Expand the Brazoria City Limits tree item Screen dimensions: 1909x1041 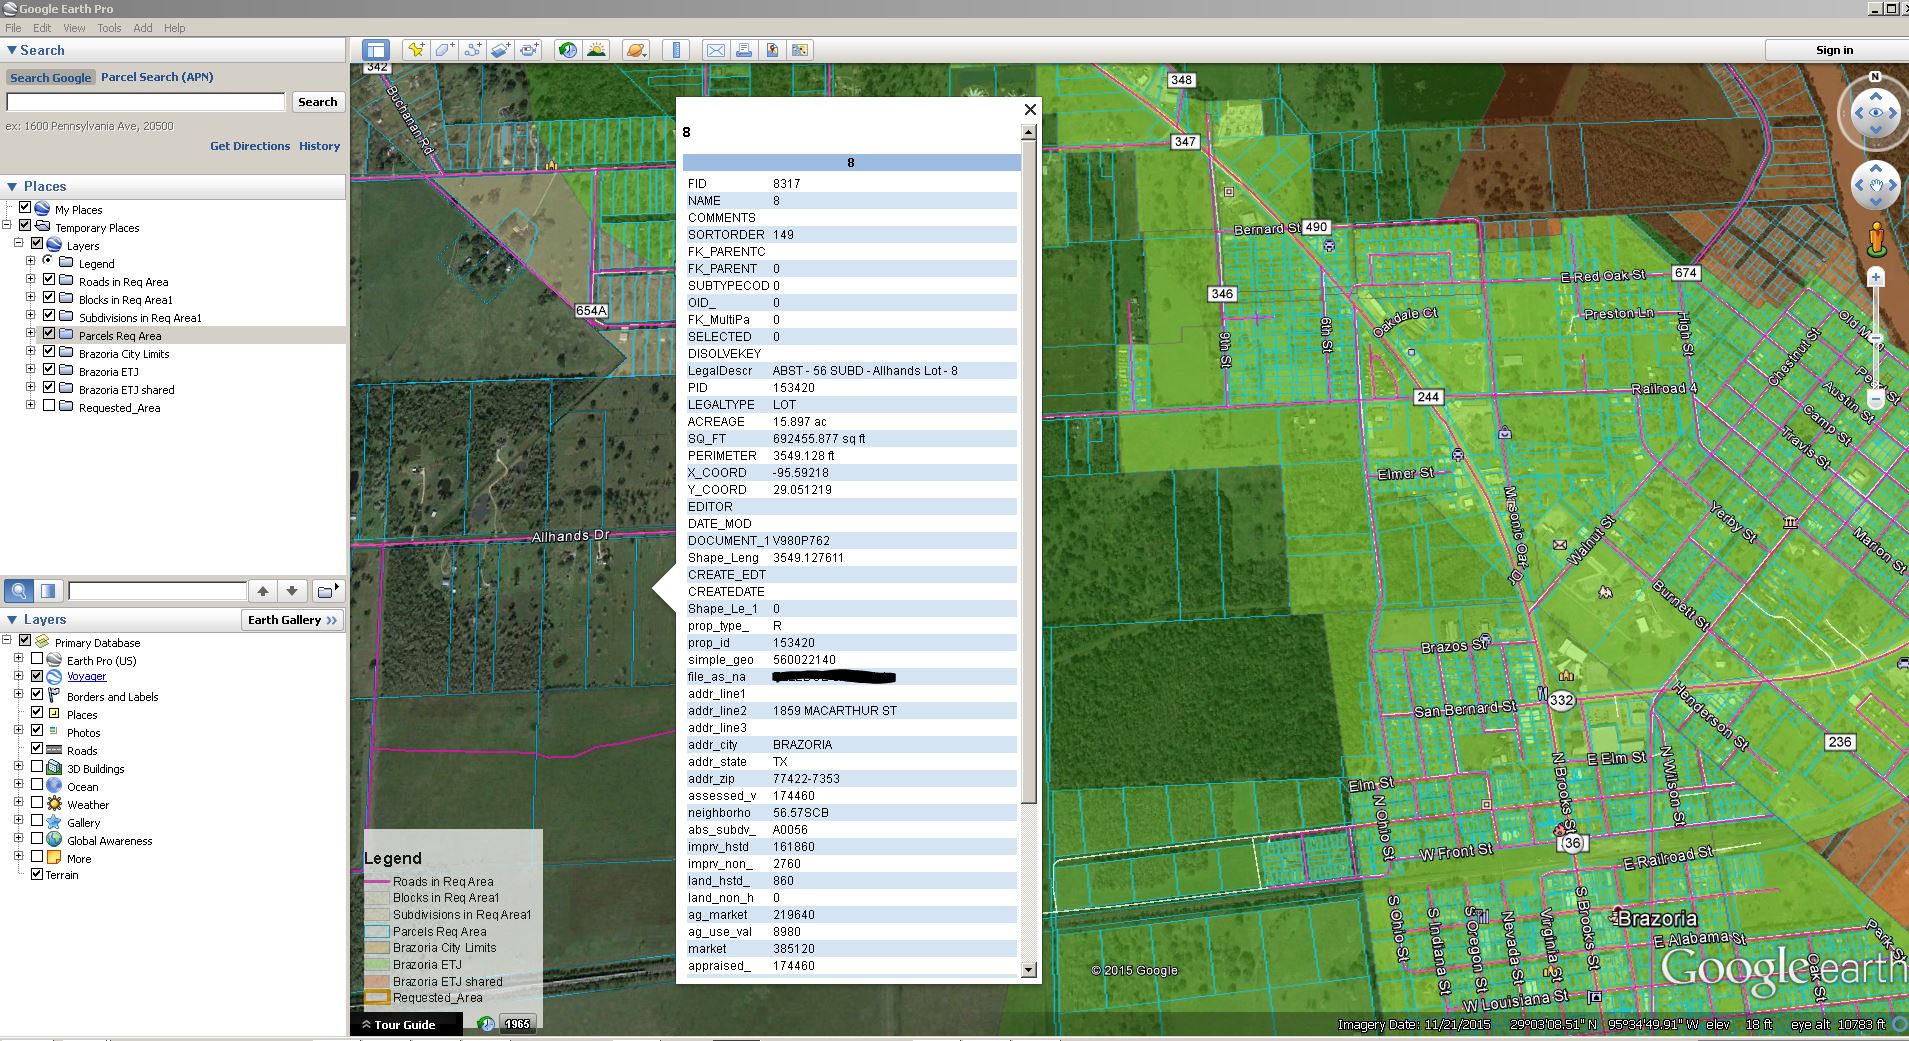pyautogui.click(x=31, y=353)
